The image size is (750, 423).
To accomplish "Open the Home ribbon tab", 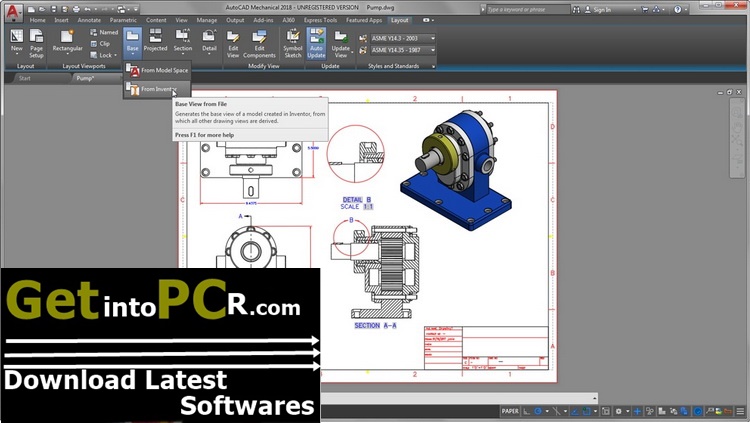I will point(37,20).
